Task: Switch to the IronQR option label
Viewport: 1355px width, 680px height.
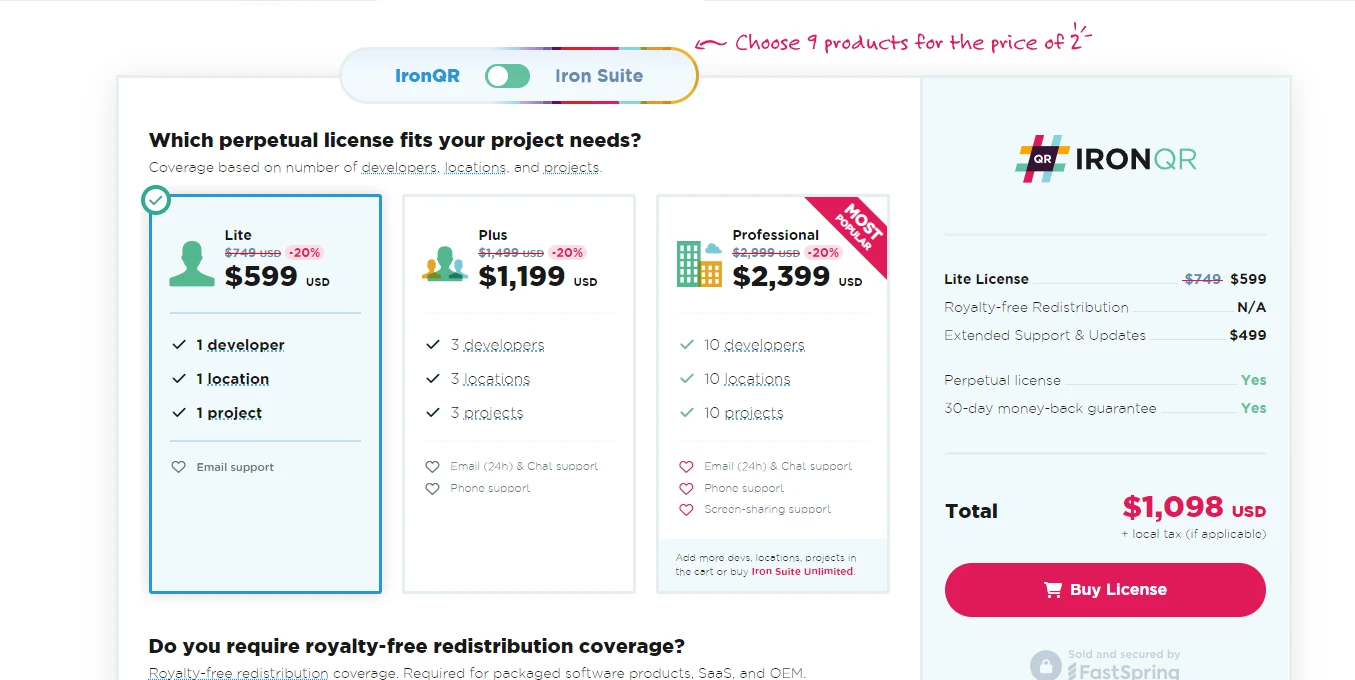Action: (x=427, y=76)
